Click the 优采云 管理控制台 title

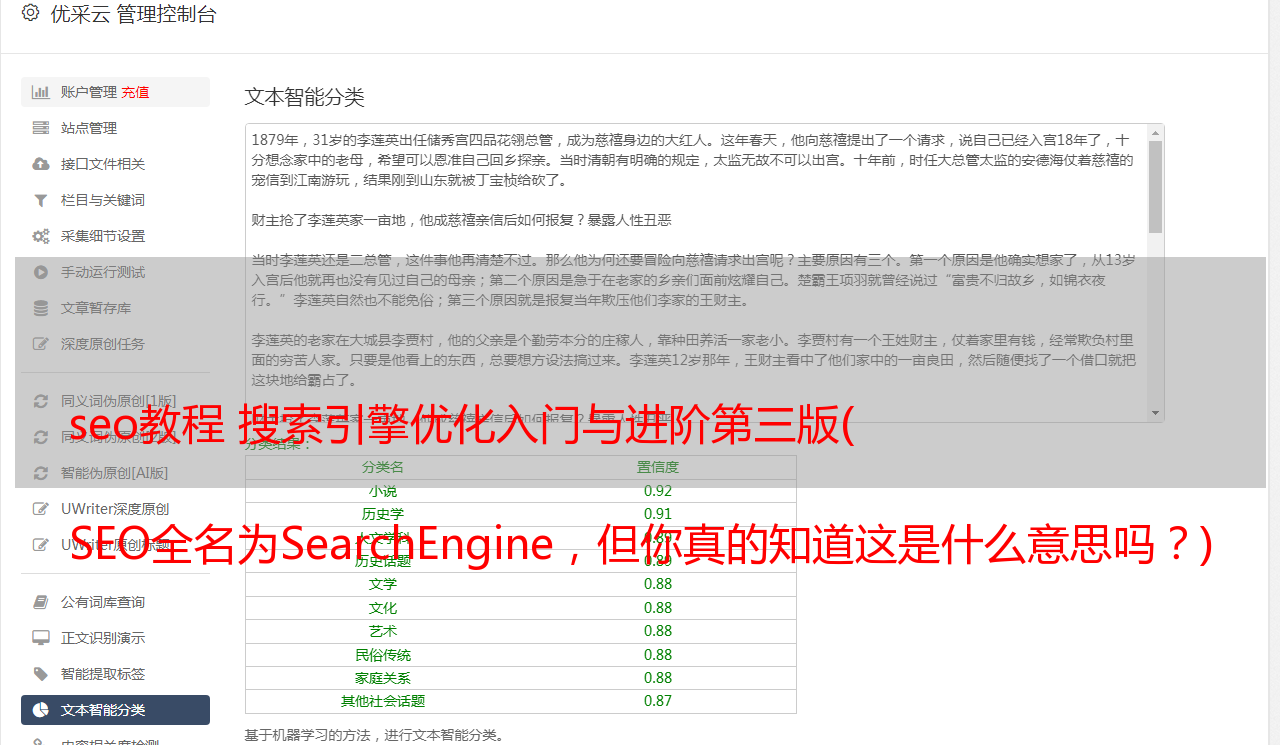pos(133,14)
